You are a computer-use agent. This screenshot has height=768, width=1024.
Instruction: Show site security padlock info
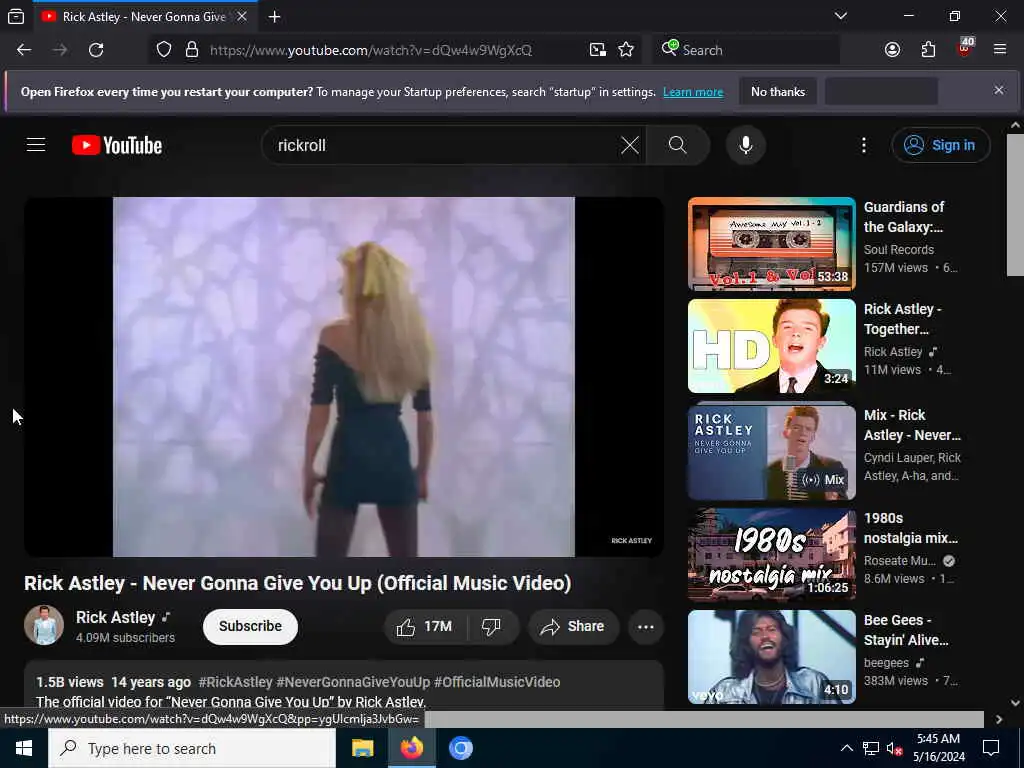pyautogui.click(x=192, y=50)
